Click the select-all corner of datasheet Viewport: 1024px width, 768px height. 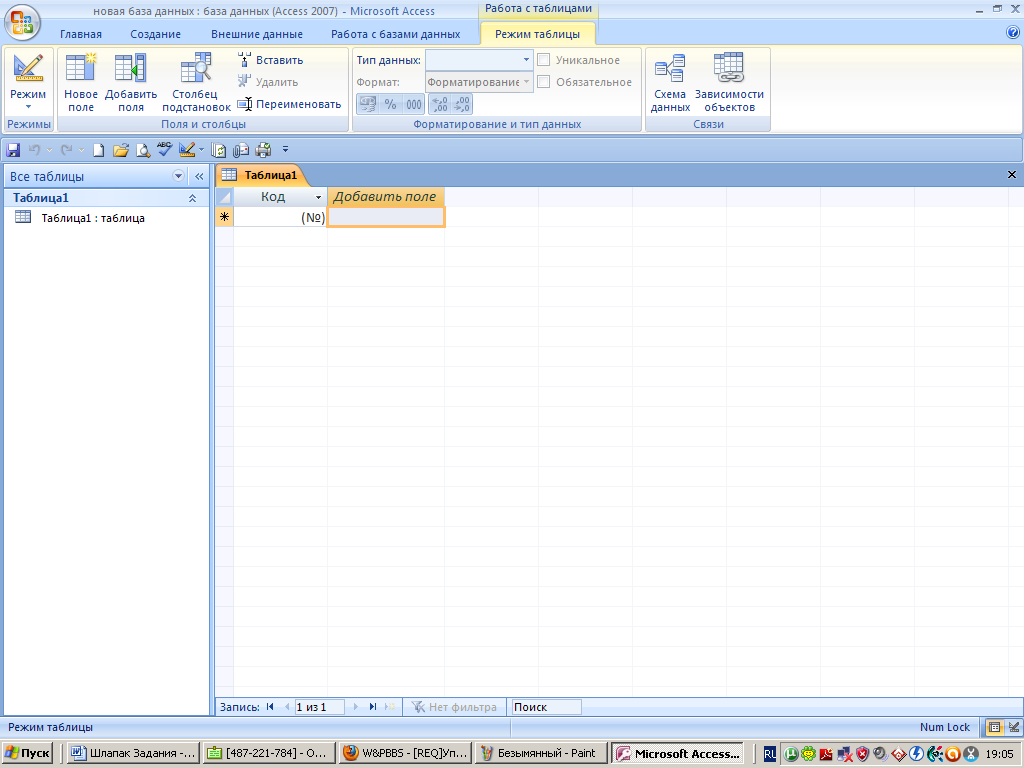pos(224,197)
